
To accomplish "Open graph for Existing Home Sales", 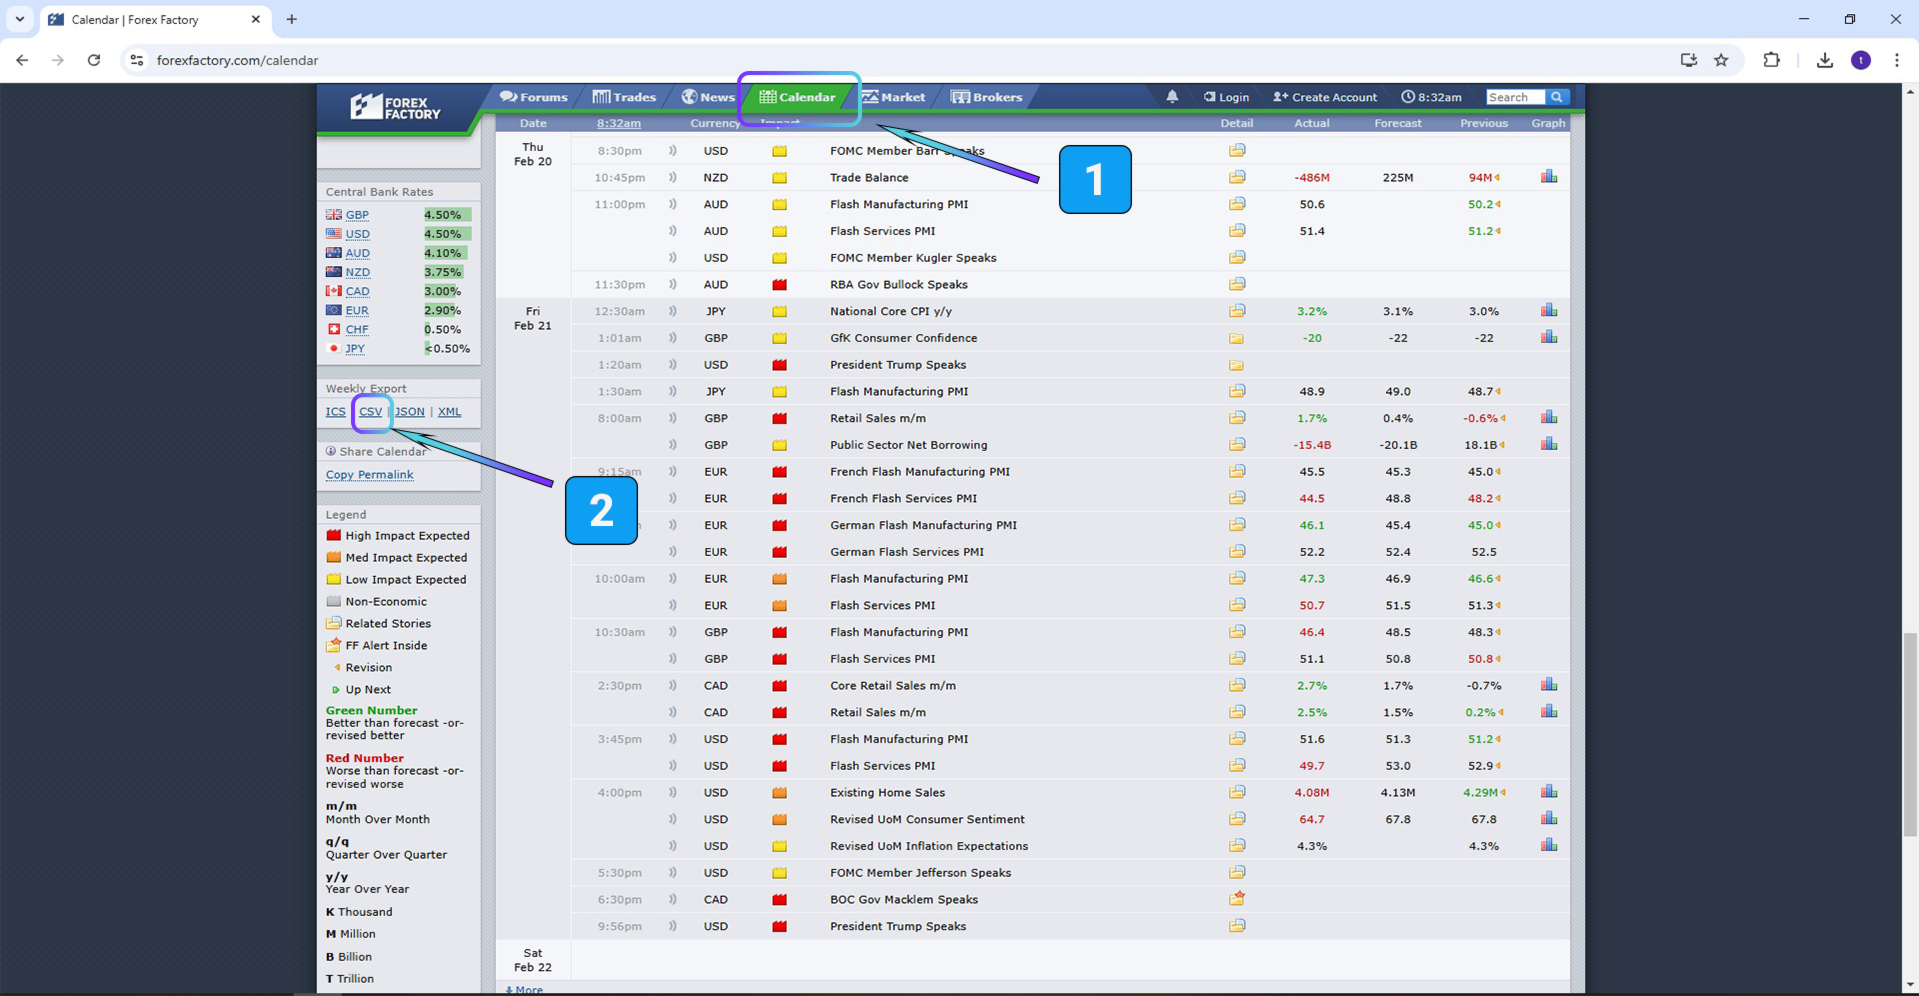I will tap(1548, 792).
